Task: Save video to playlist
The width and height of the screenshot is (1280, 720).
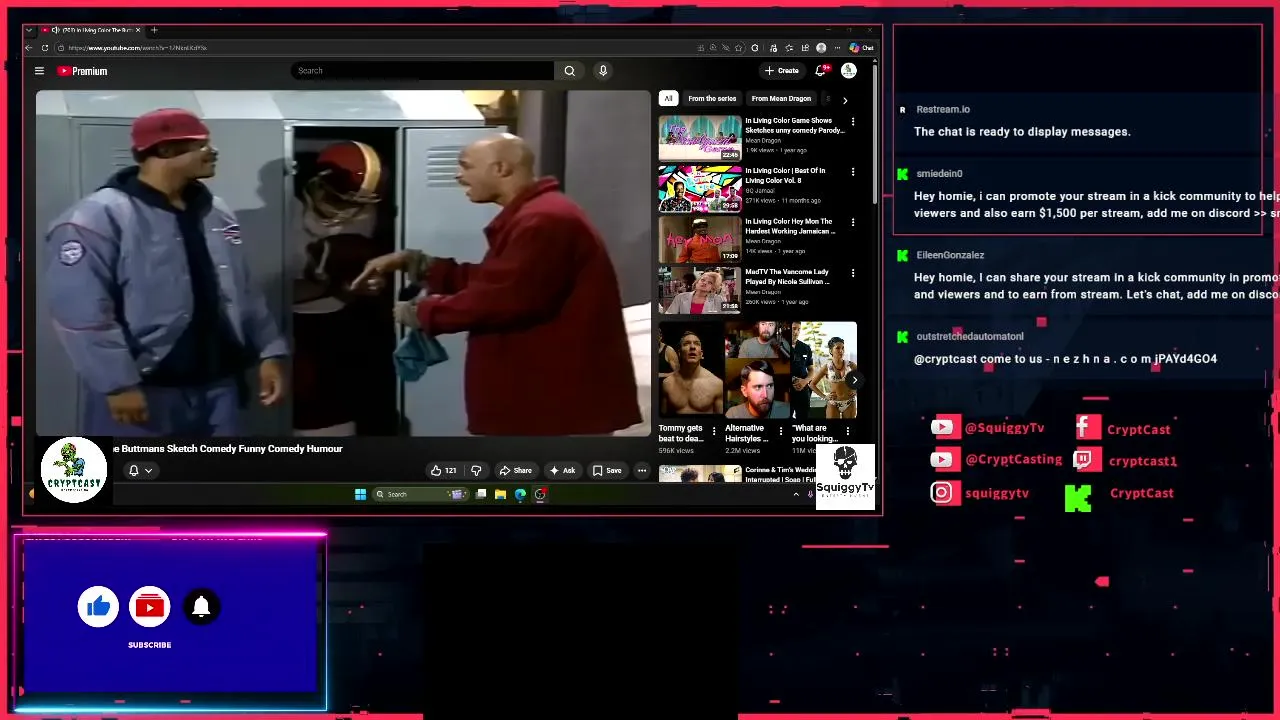Action: click(x=607, y=471)
